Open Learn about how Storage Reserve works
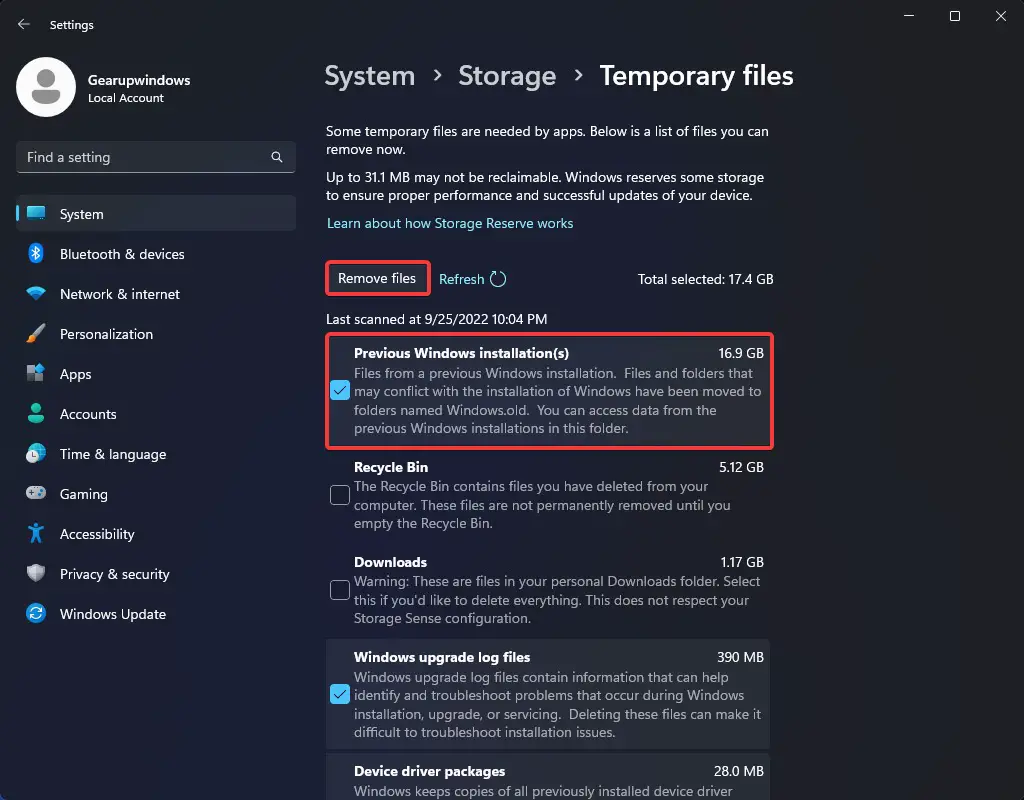This screenshot has height=800, width=1024. pyautogui.click(x=450, y=223)
